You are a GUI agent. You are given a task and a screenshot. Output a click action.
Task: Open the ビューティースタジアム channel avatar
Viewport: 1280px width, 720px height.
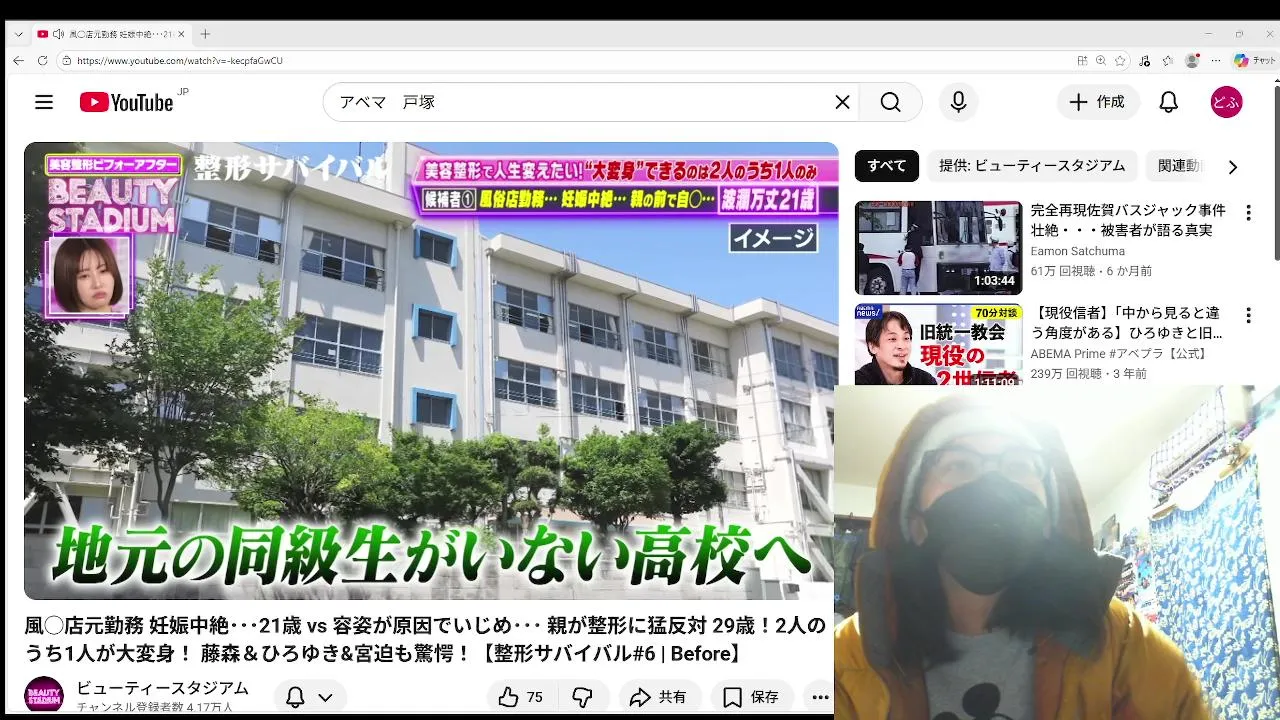[44, 697]
